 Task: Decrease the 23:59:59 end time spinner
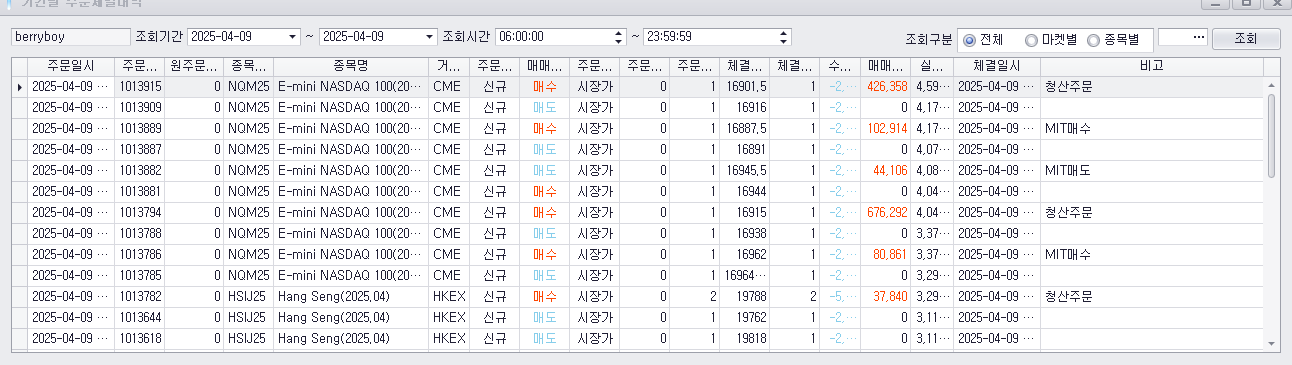[784, 41]
